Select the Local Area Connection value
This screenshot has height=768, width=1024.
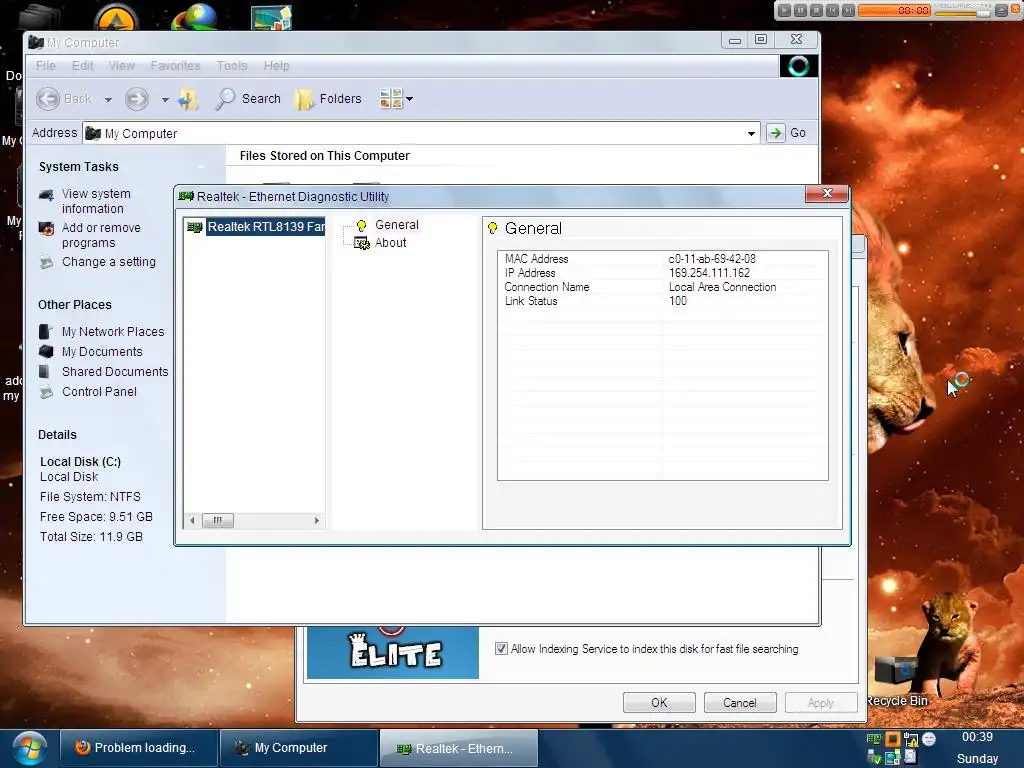[722, 287]
